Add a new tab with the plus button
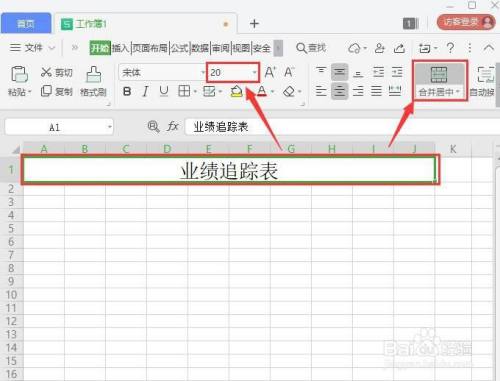Screen dimensions: 500x381 click(254, 23)
